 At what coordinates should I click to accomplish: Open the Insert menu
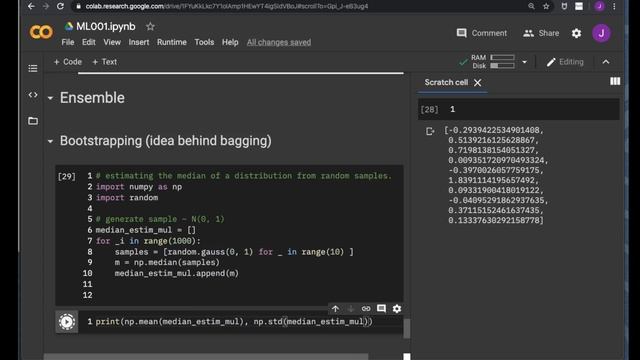click(139, 42)
